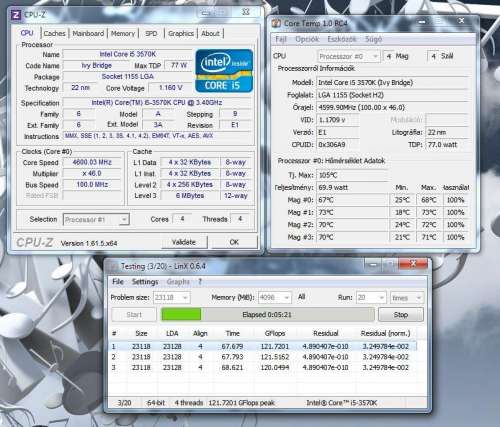Minimize the Core Temp window
500x427 pixels.
[422, 22]
